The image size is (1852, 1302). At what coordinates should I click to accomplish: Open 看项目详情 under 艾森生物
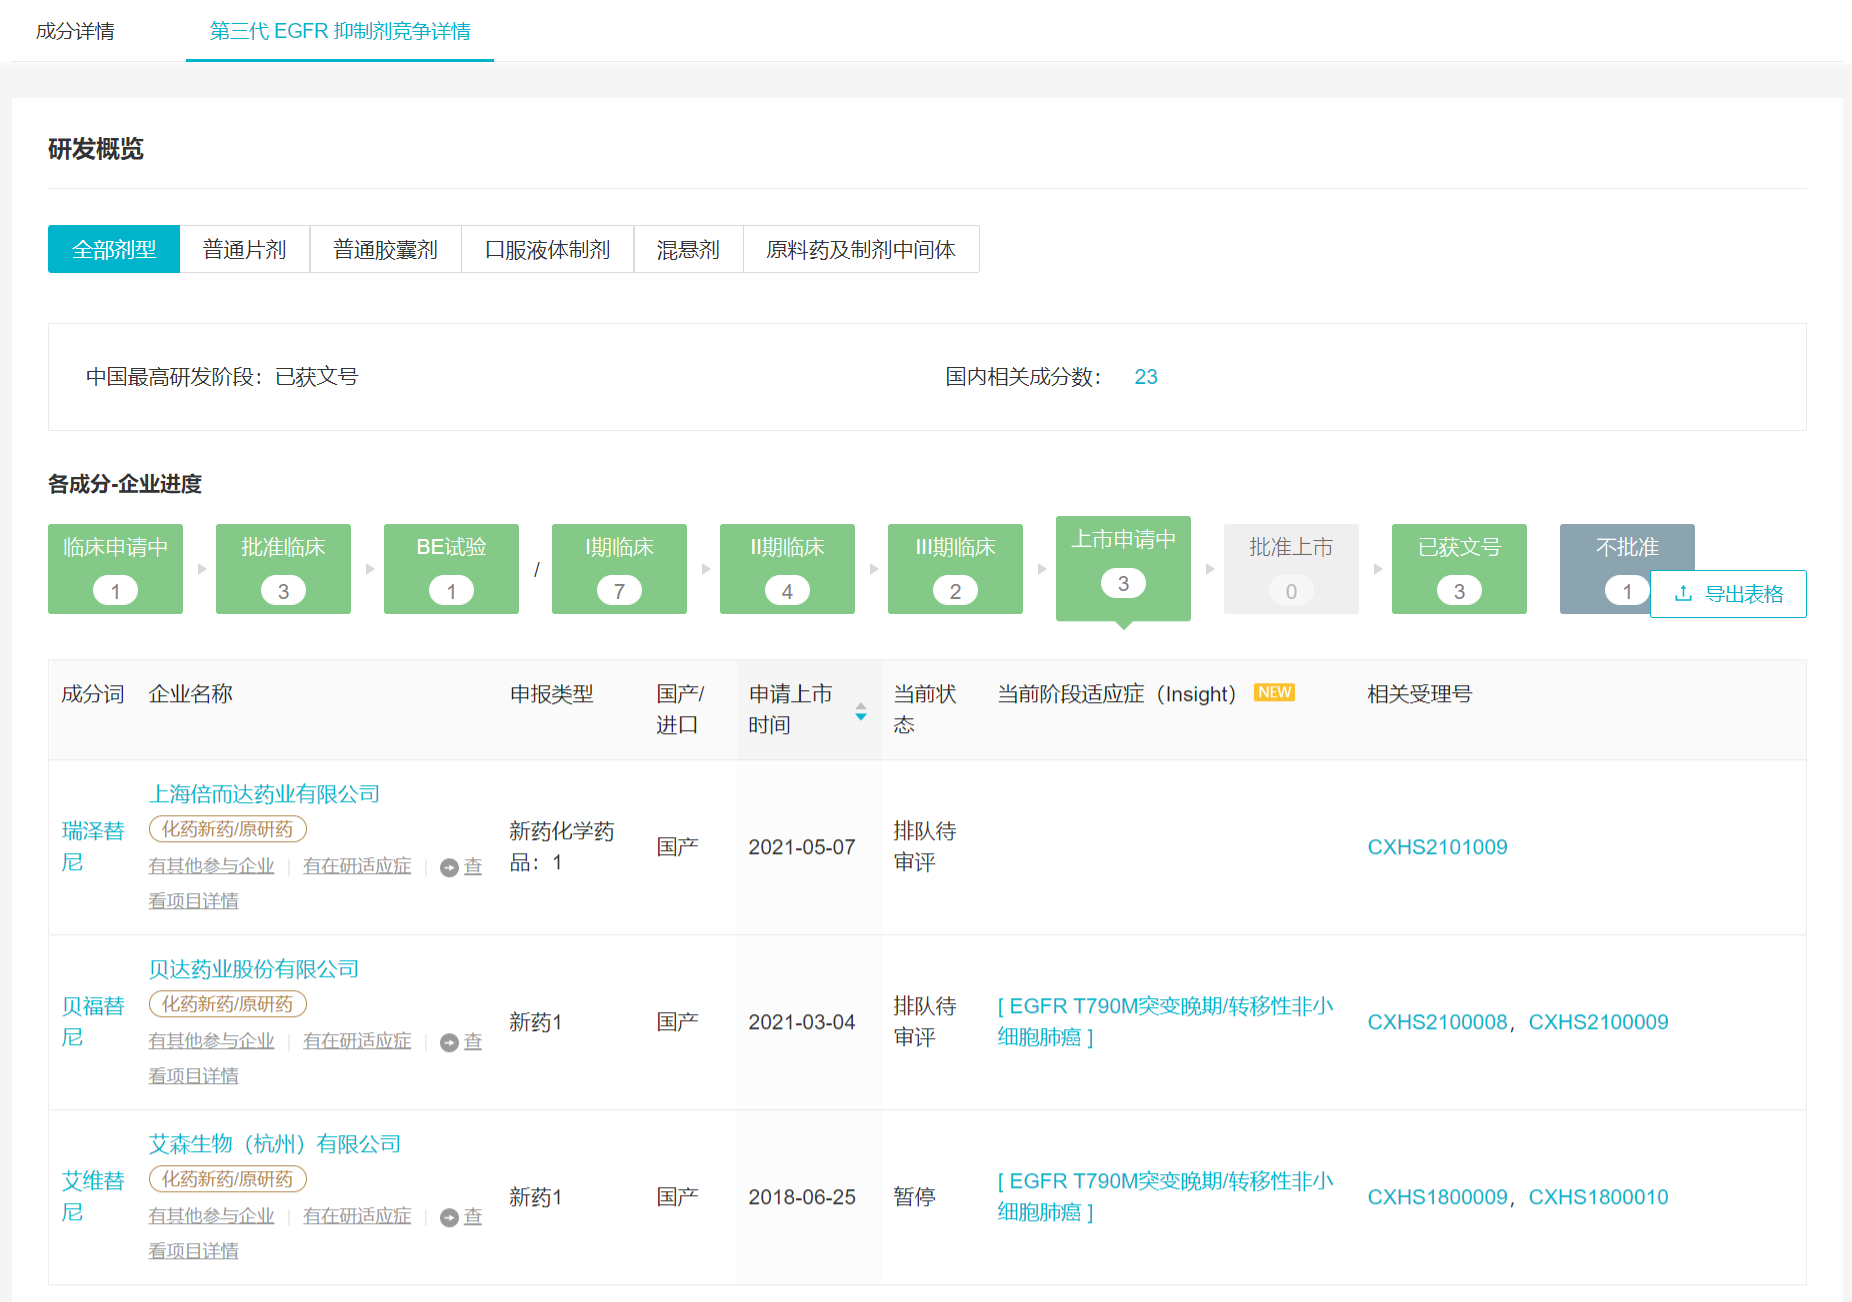(x=194, y=1251)
